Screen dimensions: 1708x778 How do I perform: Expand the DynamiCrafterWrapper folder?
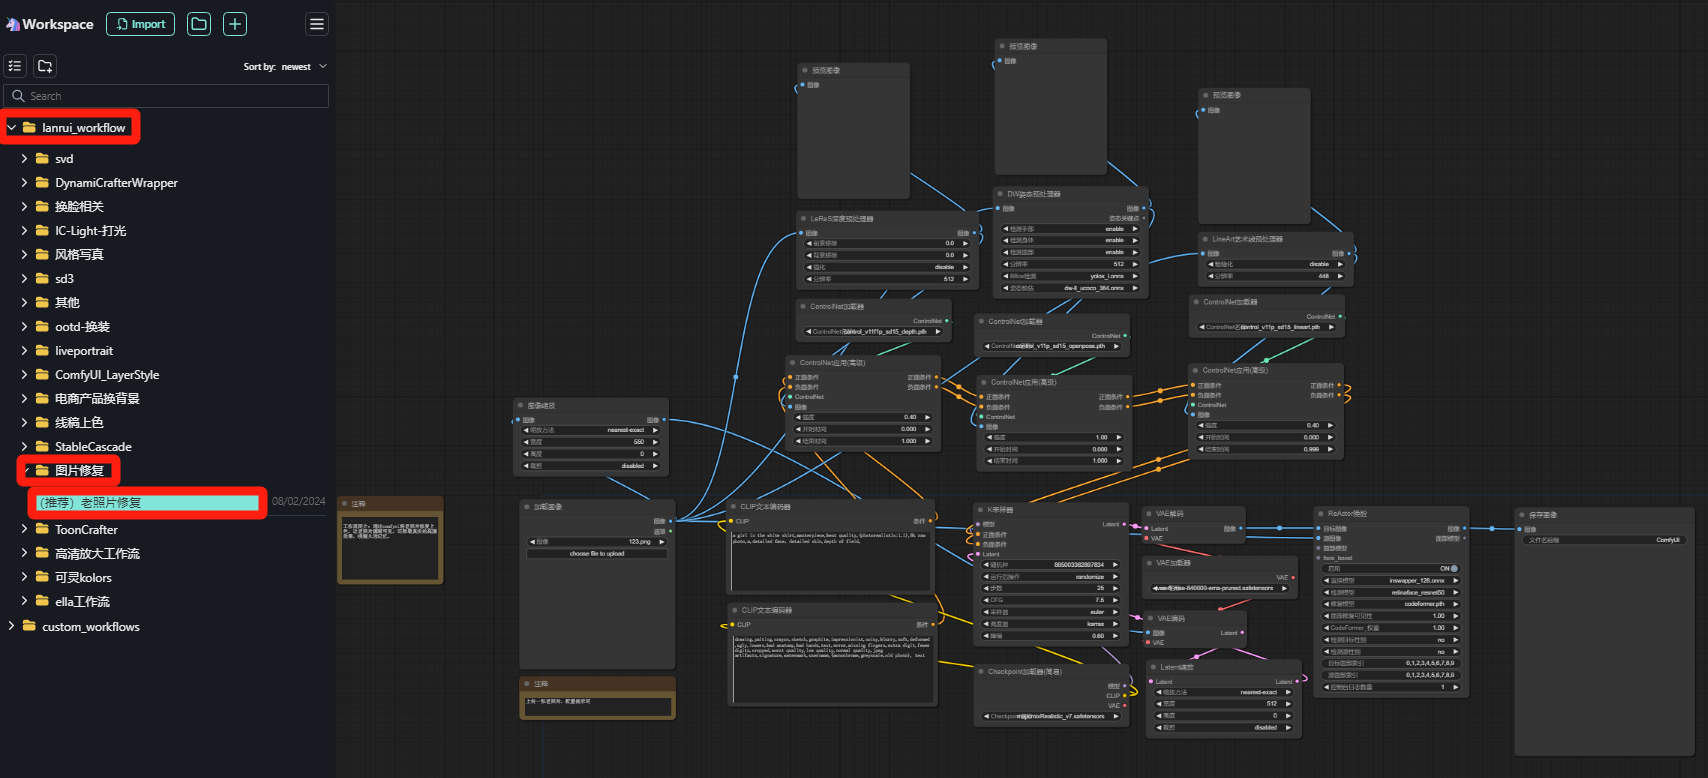(24, 182)
